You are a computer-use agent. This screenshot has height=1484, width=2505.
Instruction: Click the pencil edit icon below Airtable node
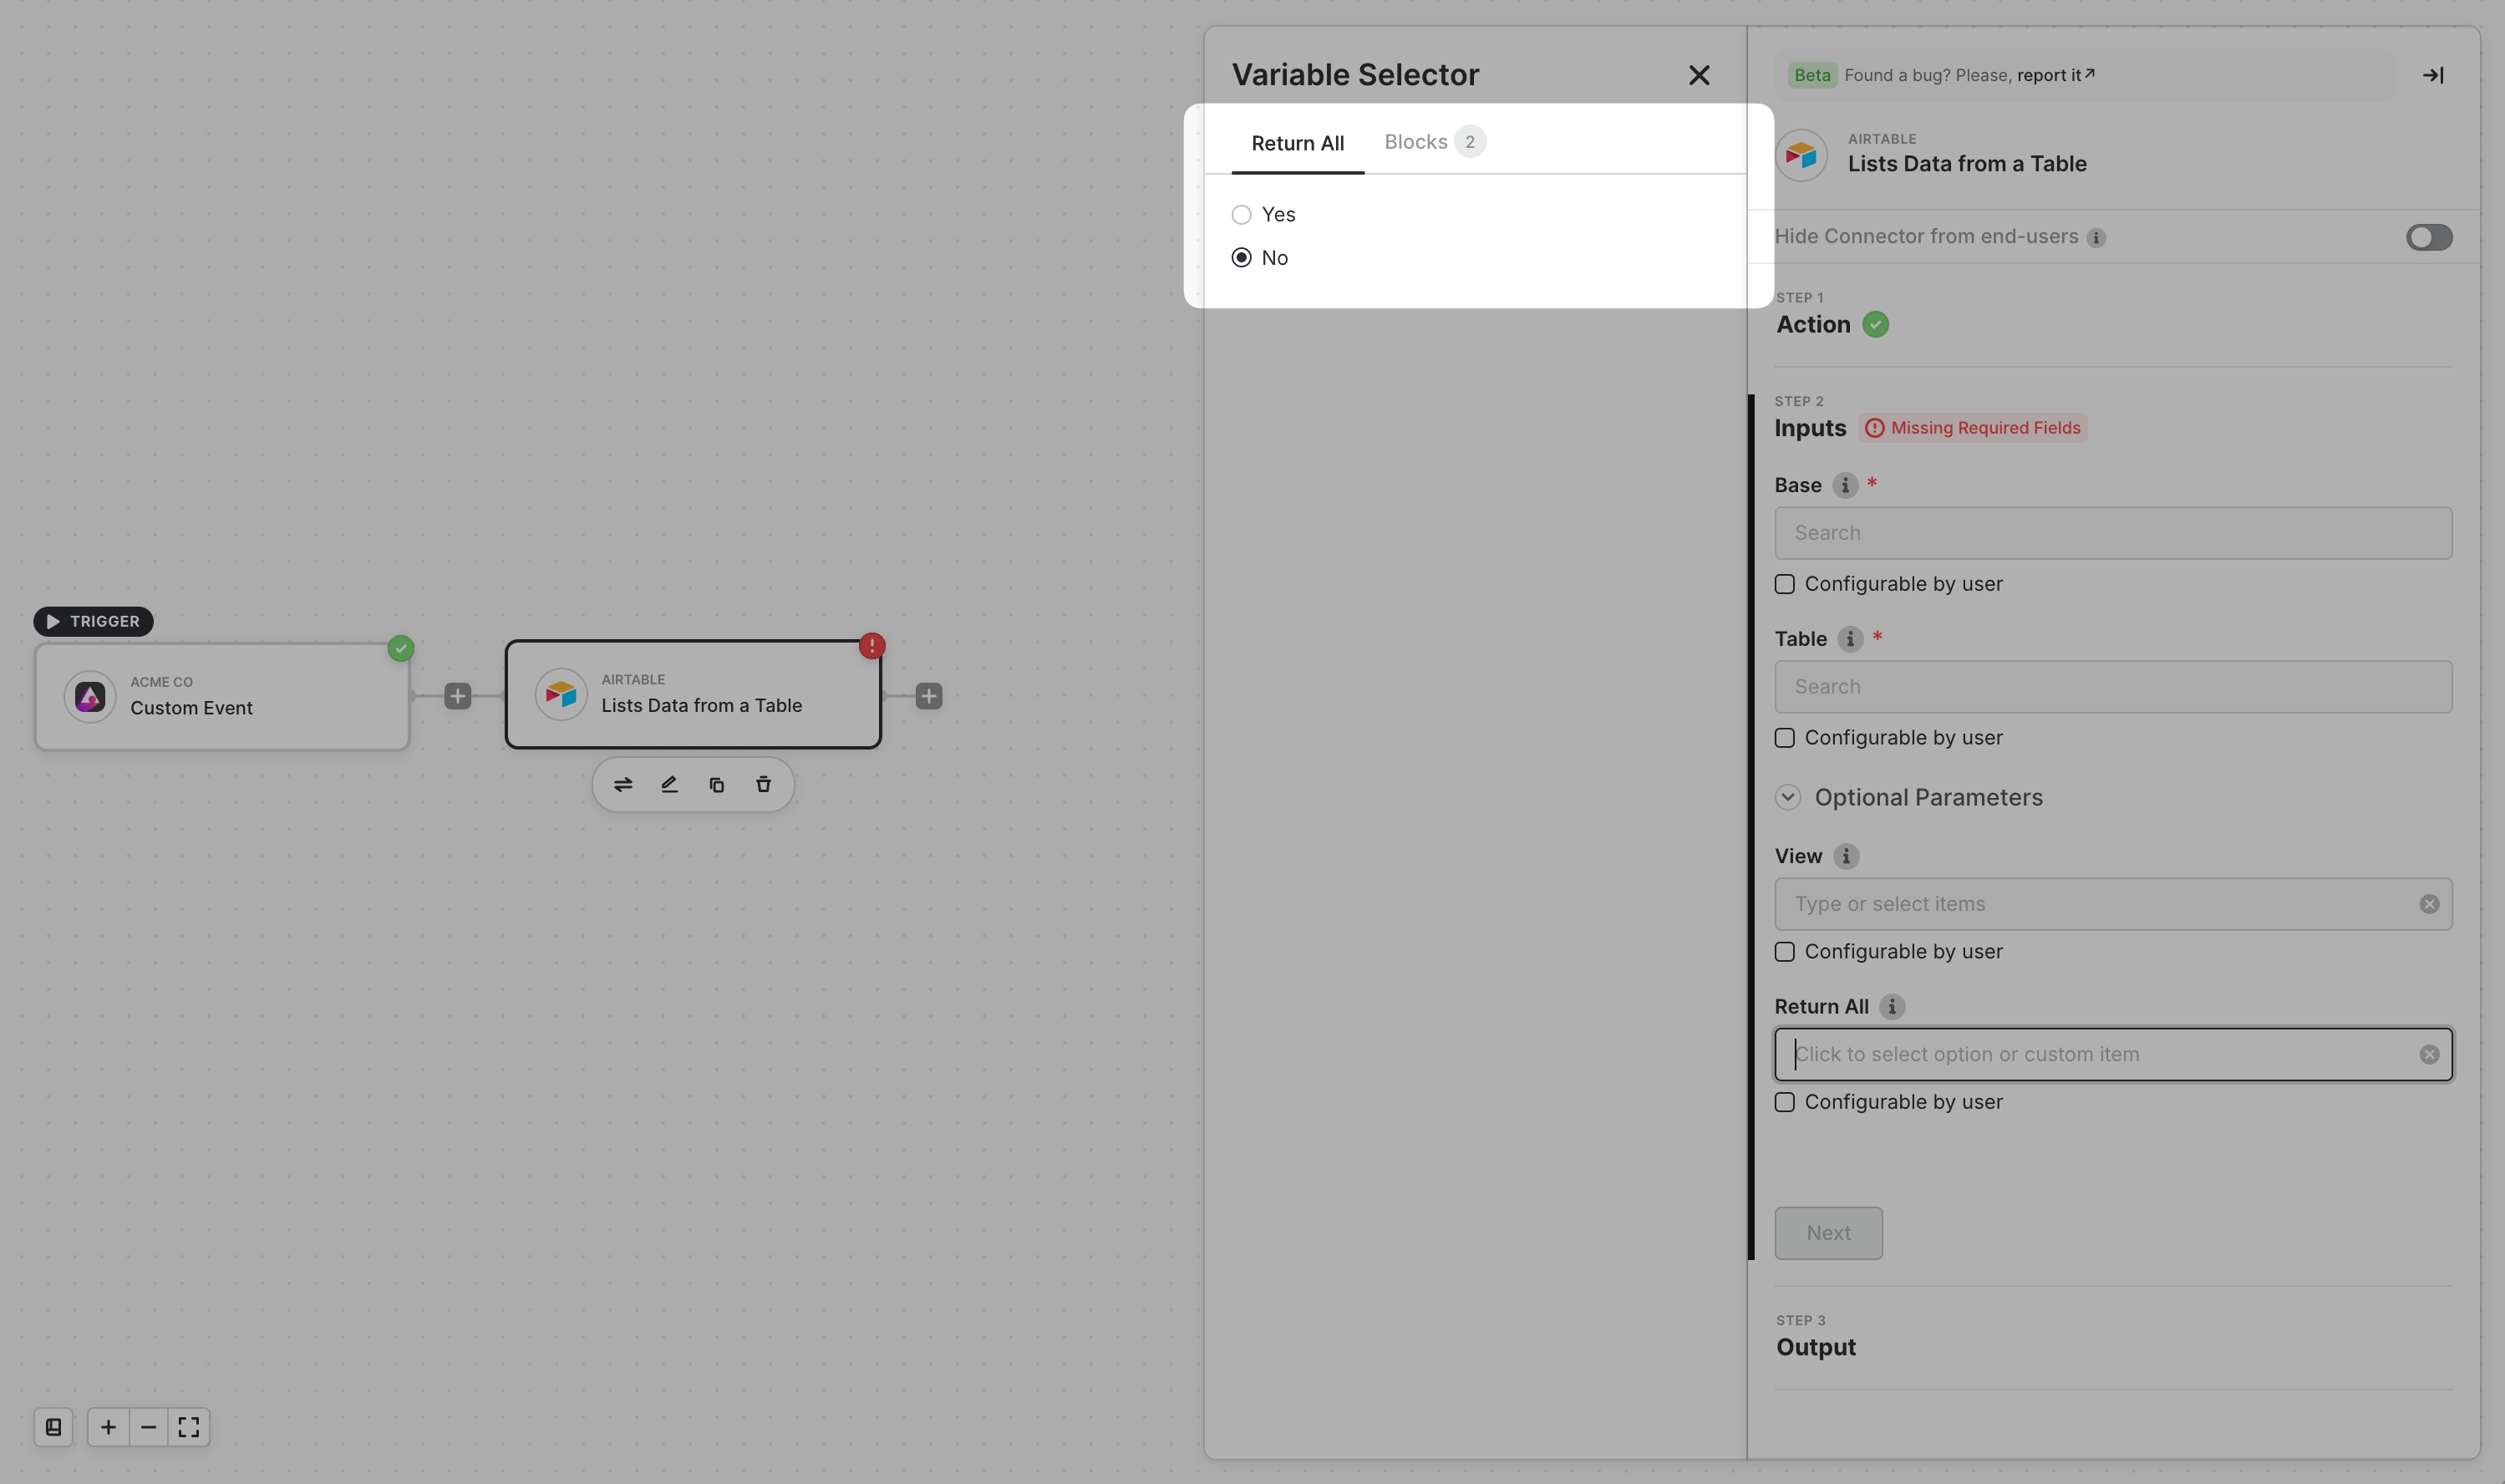pyautogui.click(x=669, y=785)
